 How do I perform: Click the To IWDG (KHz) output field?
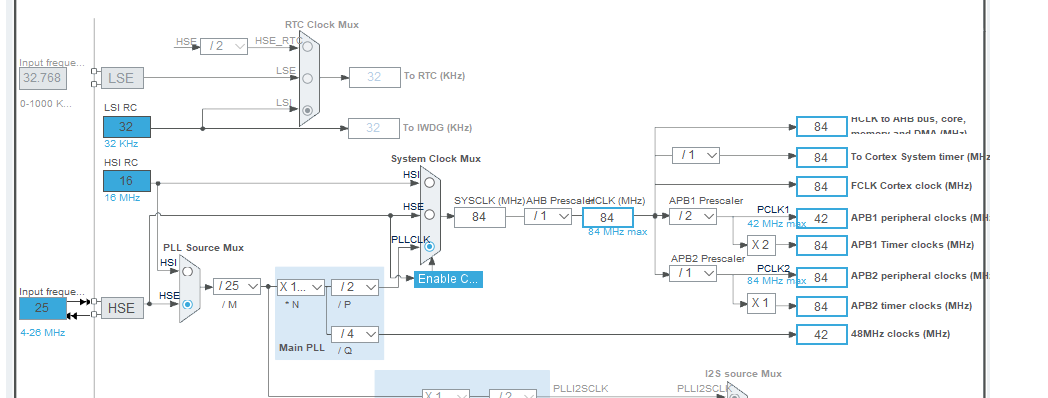(374, 128)
